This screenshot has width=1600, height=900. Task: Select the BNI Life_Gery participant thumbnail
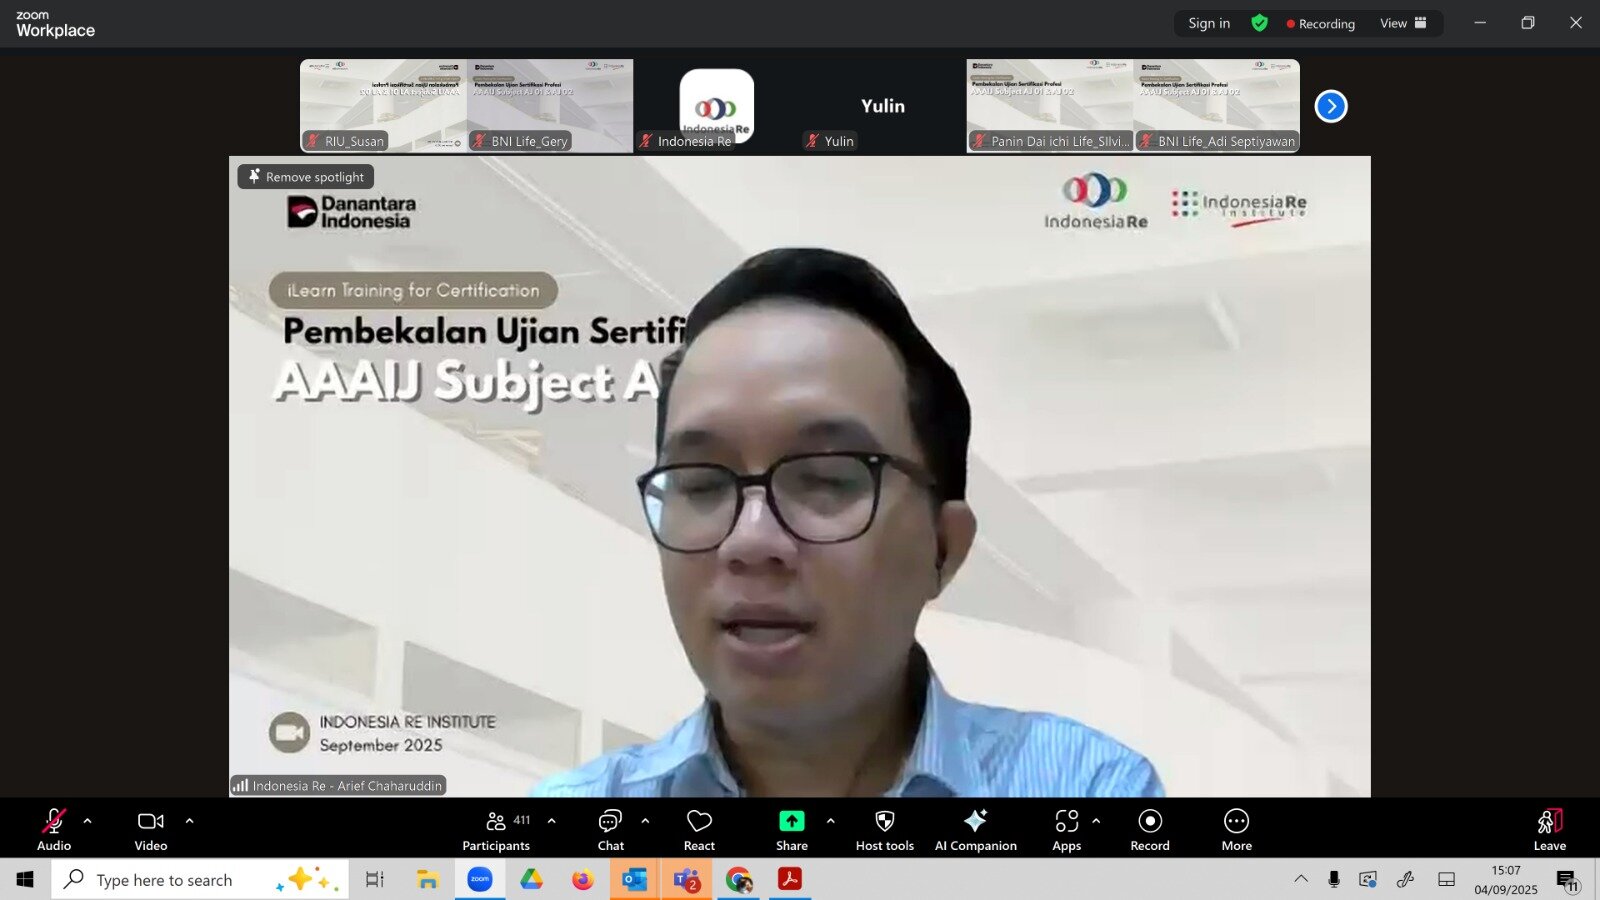click(550, 105)
